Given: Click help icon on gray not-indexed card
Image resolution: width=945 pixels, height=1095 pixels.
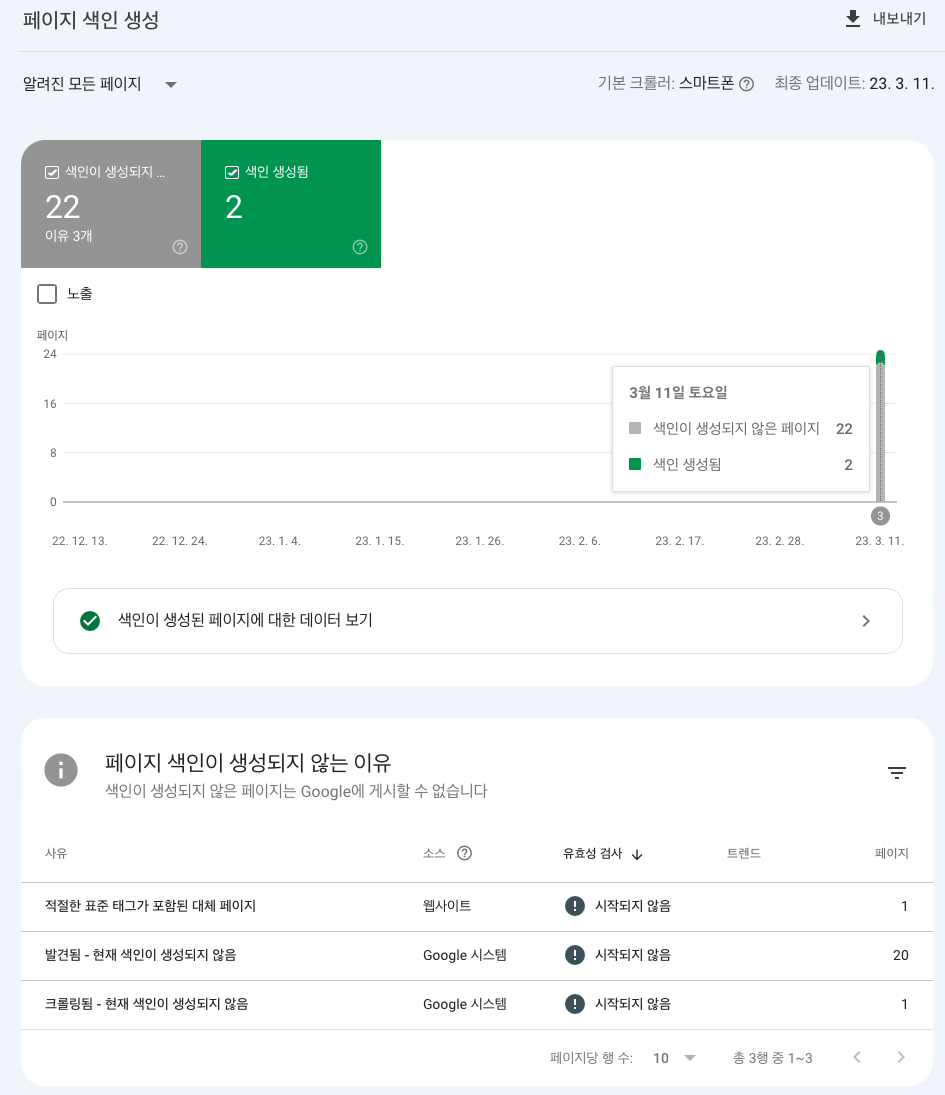Looking at the screenshot, I should tap(180, 247).
